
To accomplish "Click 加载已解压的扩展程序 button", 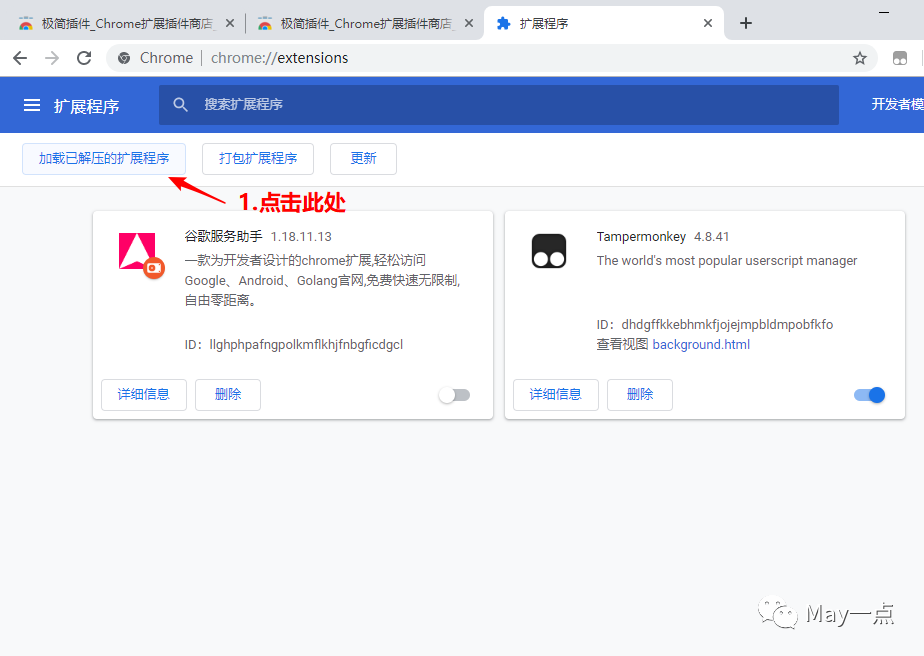I will click(x=104, y=159).
